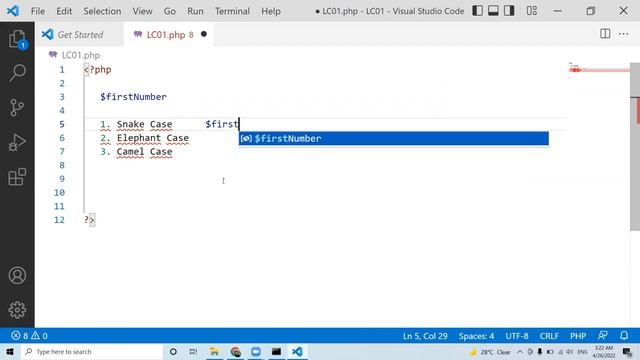Click the VS Code logo in title bar
640x360 pixels.
point(13,11)
